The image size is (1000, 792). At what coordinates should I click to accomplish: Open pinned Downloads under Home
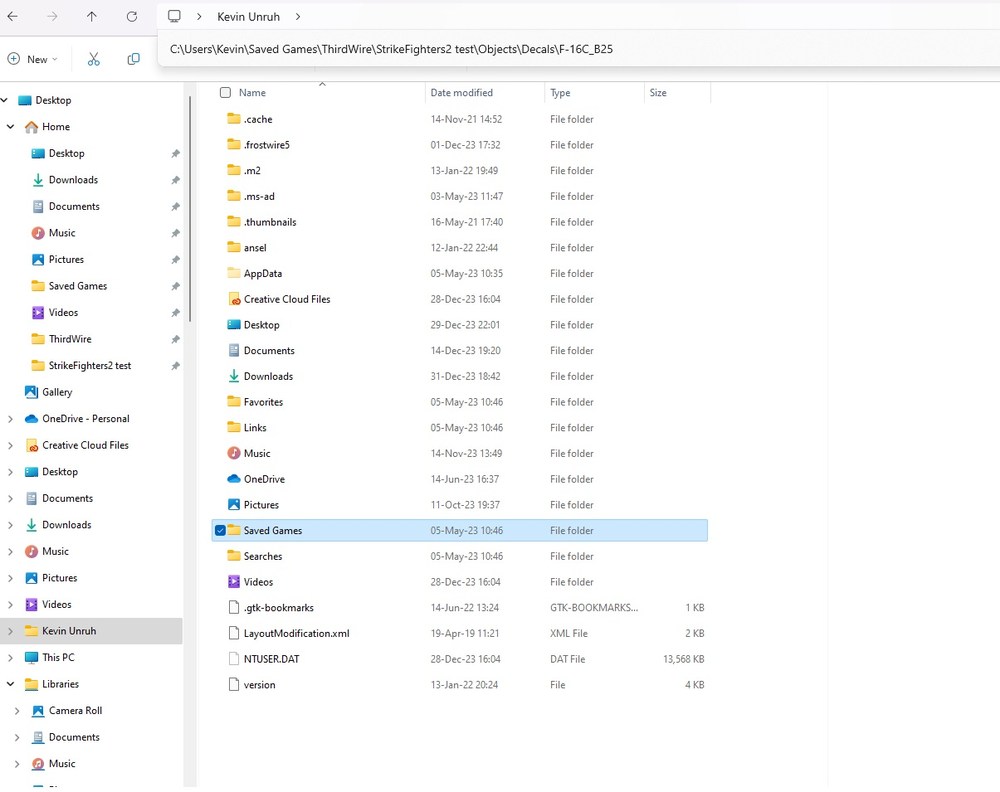pos(73,180)
